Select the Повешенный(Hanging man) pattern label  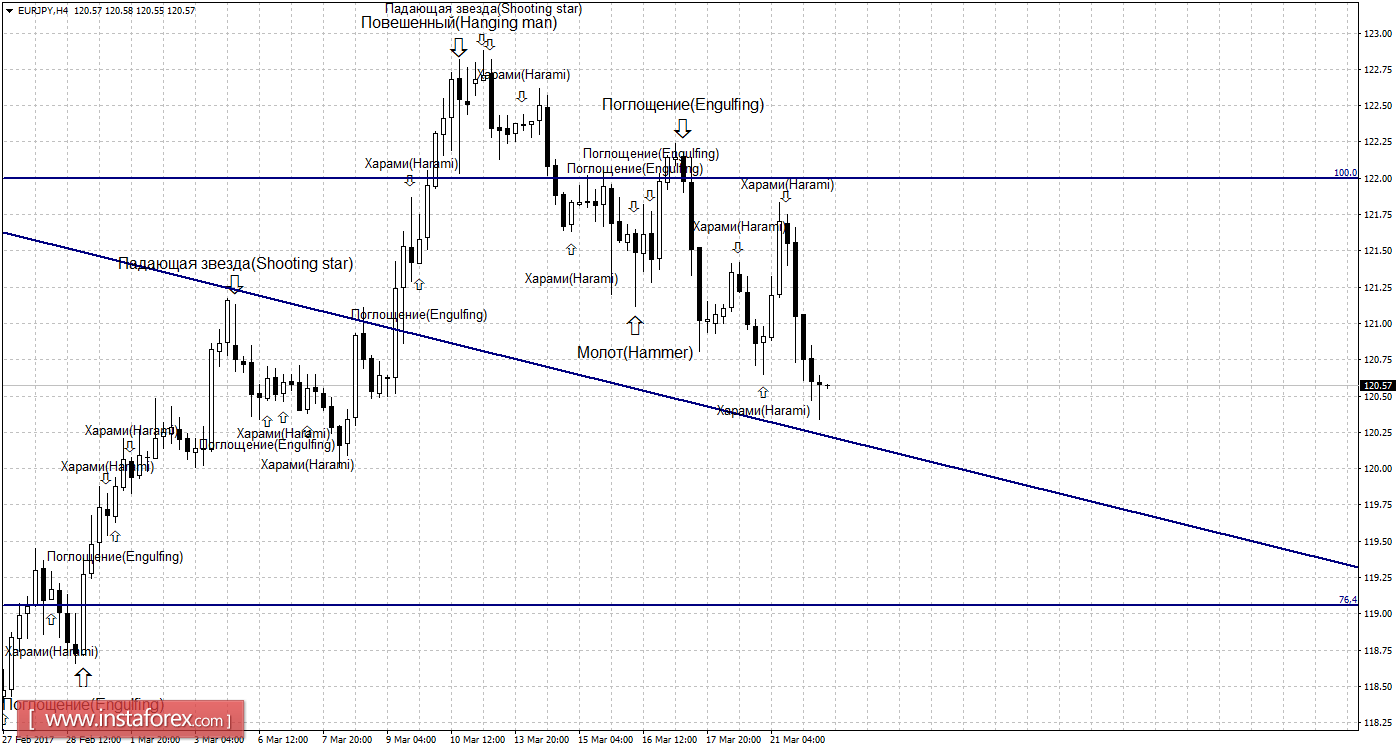click(x=459, y=23)
